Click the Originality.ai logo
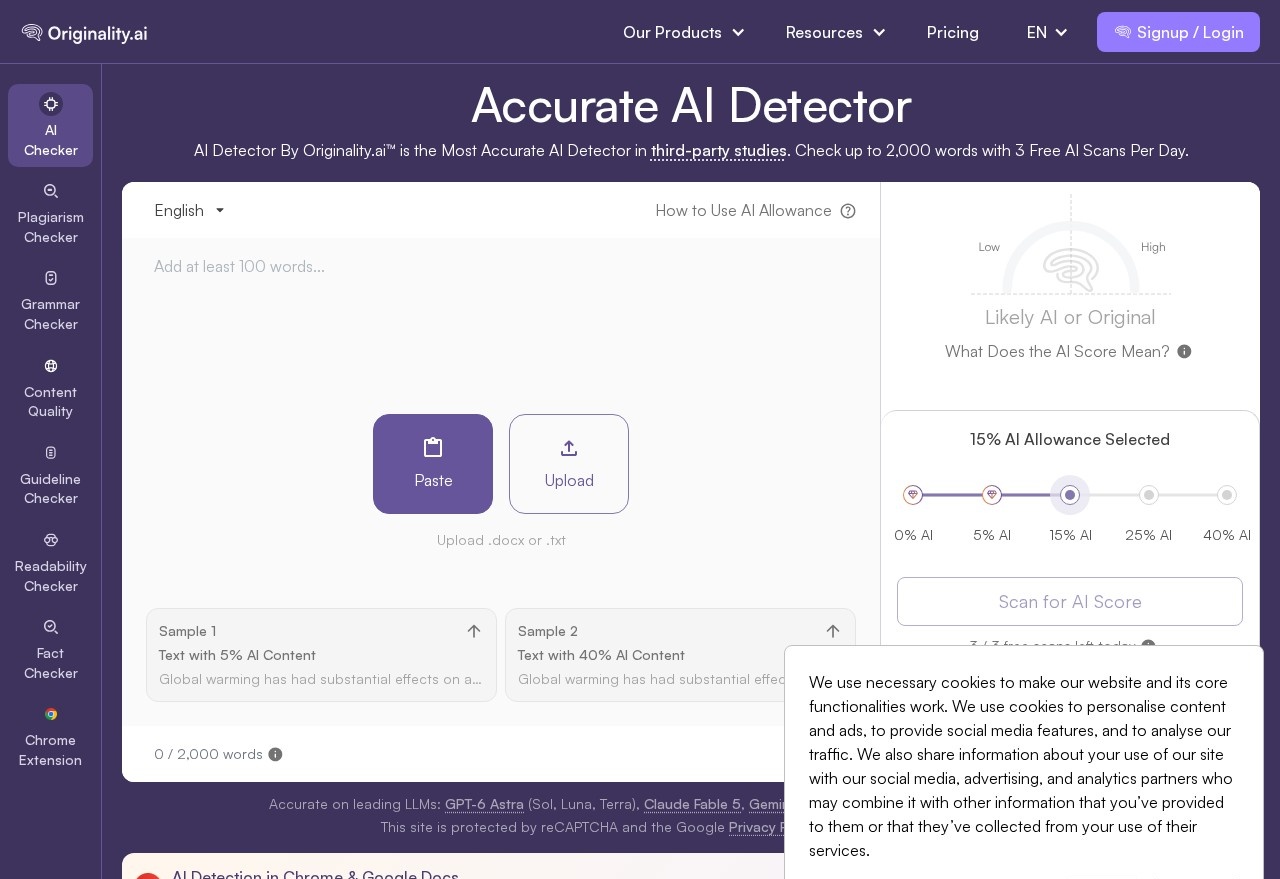Screen dimensions: 1280x879 (85, 33)
